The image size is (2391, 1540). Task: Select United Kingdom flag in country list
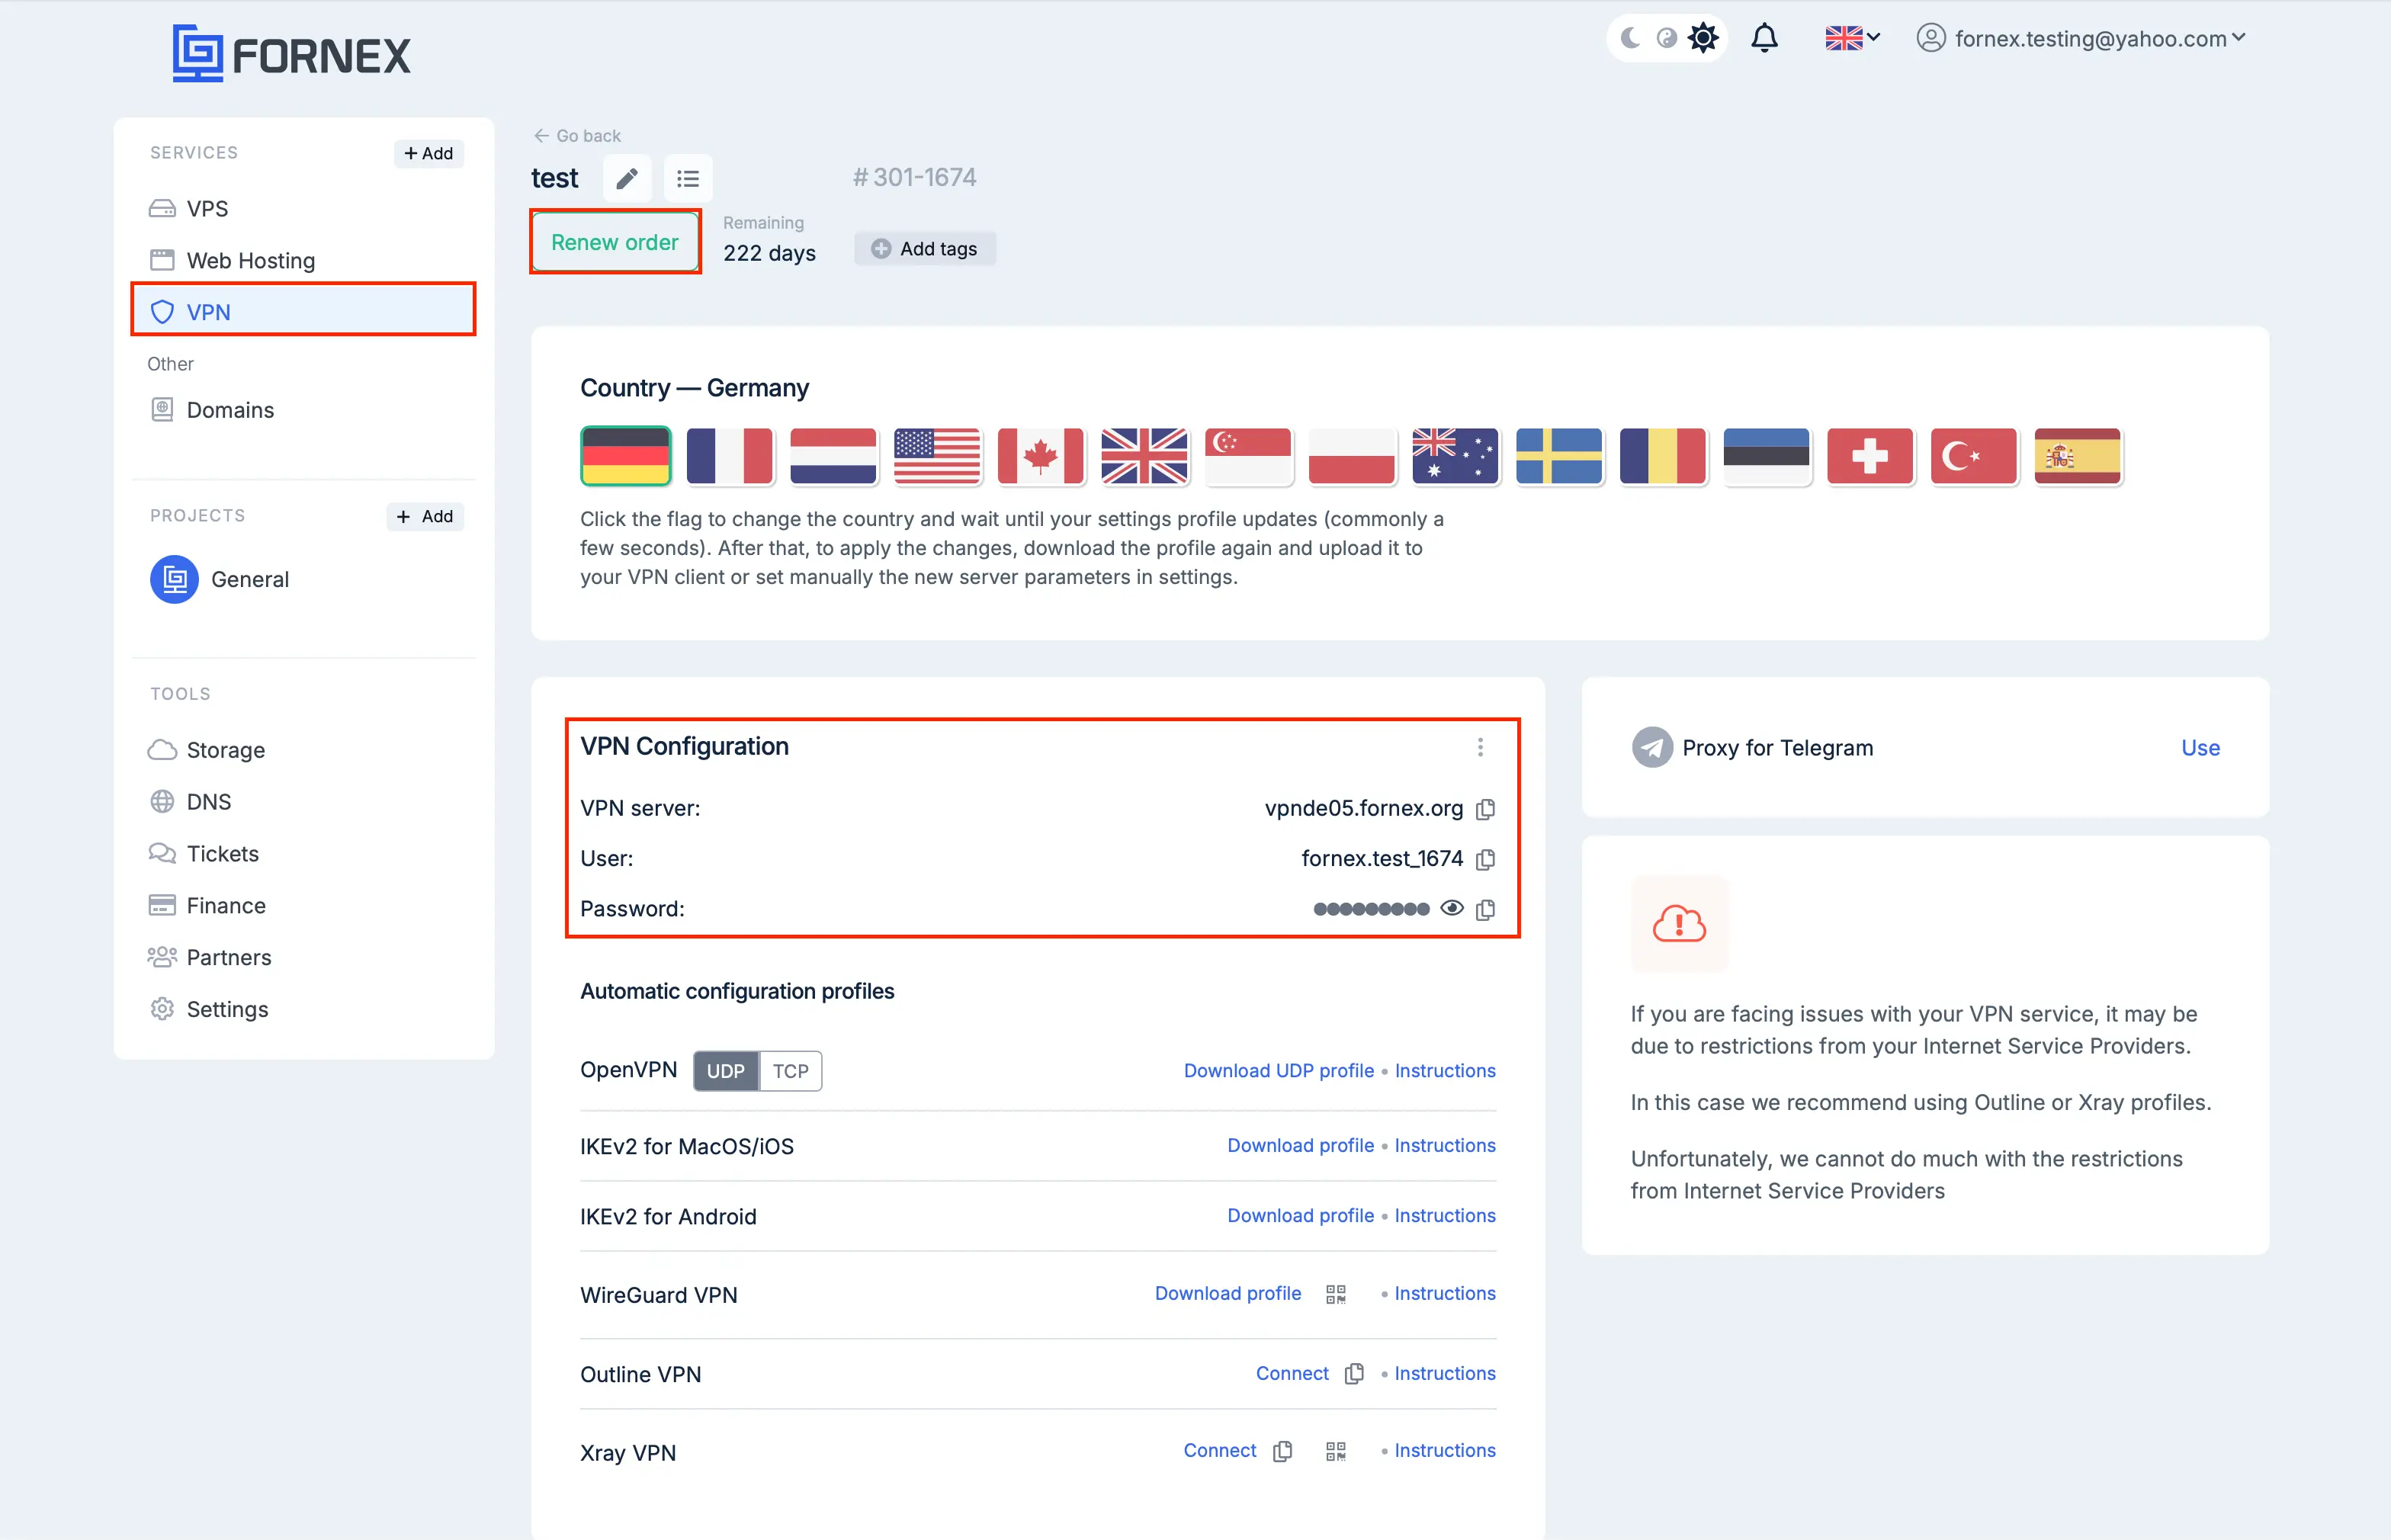coord(1144,456)
